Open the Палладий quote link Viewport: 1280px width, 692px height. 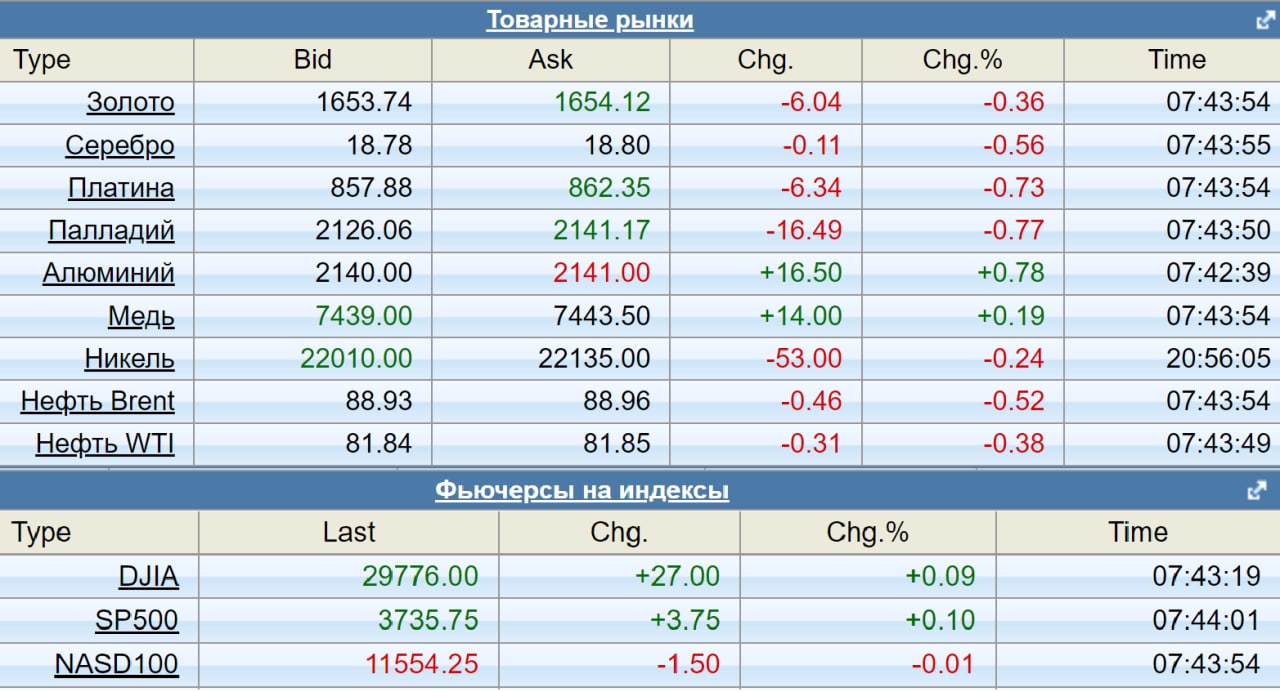pyautogui.click(x=111, y=231)
